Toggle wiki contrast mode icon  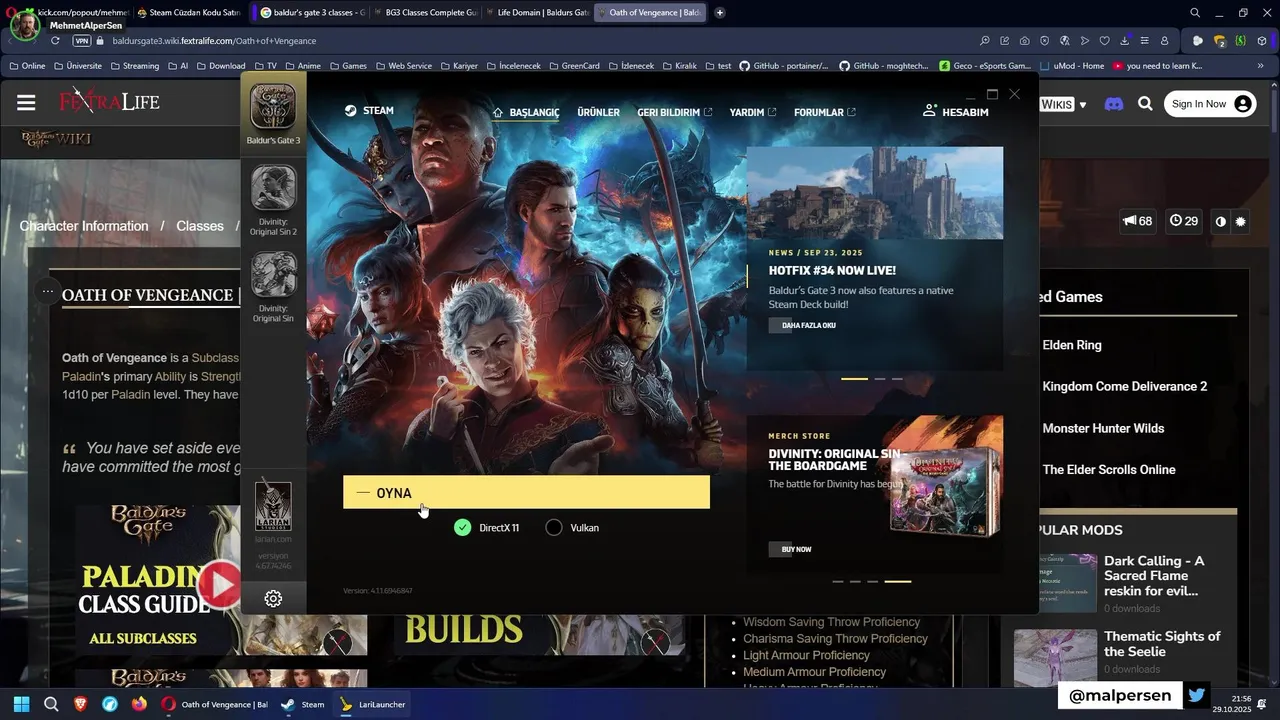1220,222
